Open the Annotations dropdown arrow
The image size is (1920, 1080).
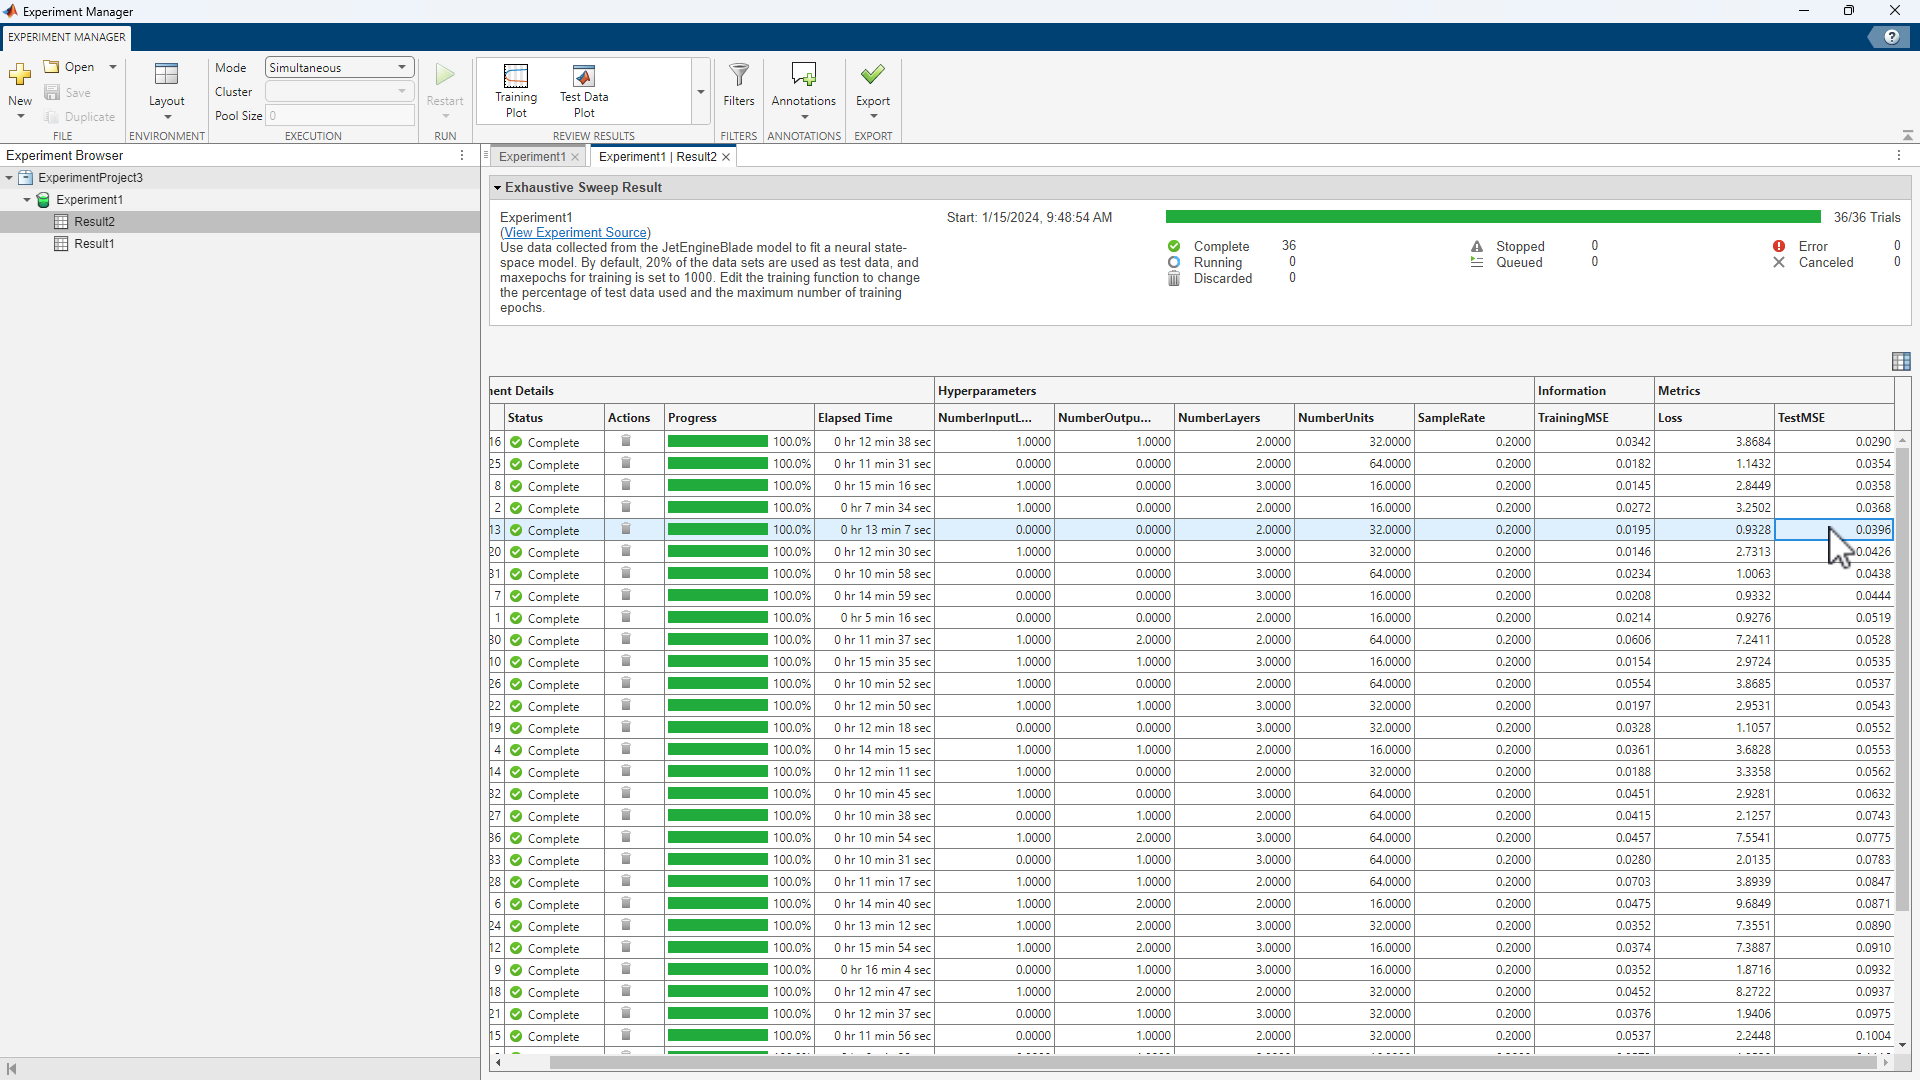click(x=804, y=116)
